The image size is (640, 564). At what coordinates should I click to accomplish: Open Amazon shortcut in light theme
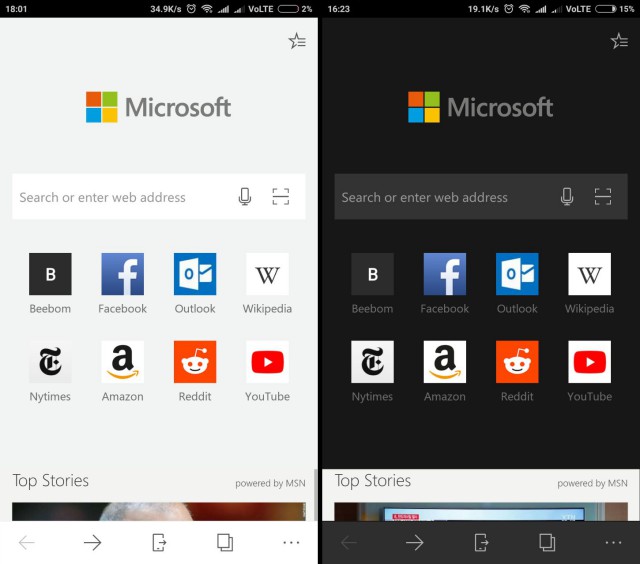122,371
